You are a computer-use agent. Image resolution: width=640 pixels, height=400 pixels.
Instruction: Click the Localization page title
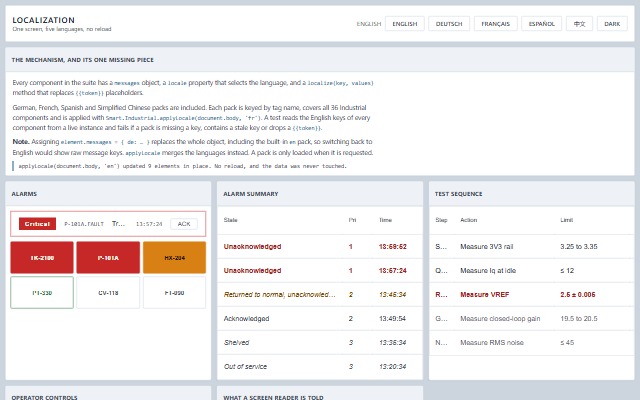pos(43,20)
